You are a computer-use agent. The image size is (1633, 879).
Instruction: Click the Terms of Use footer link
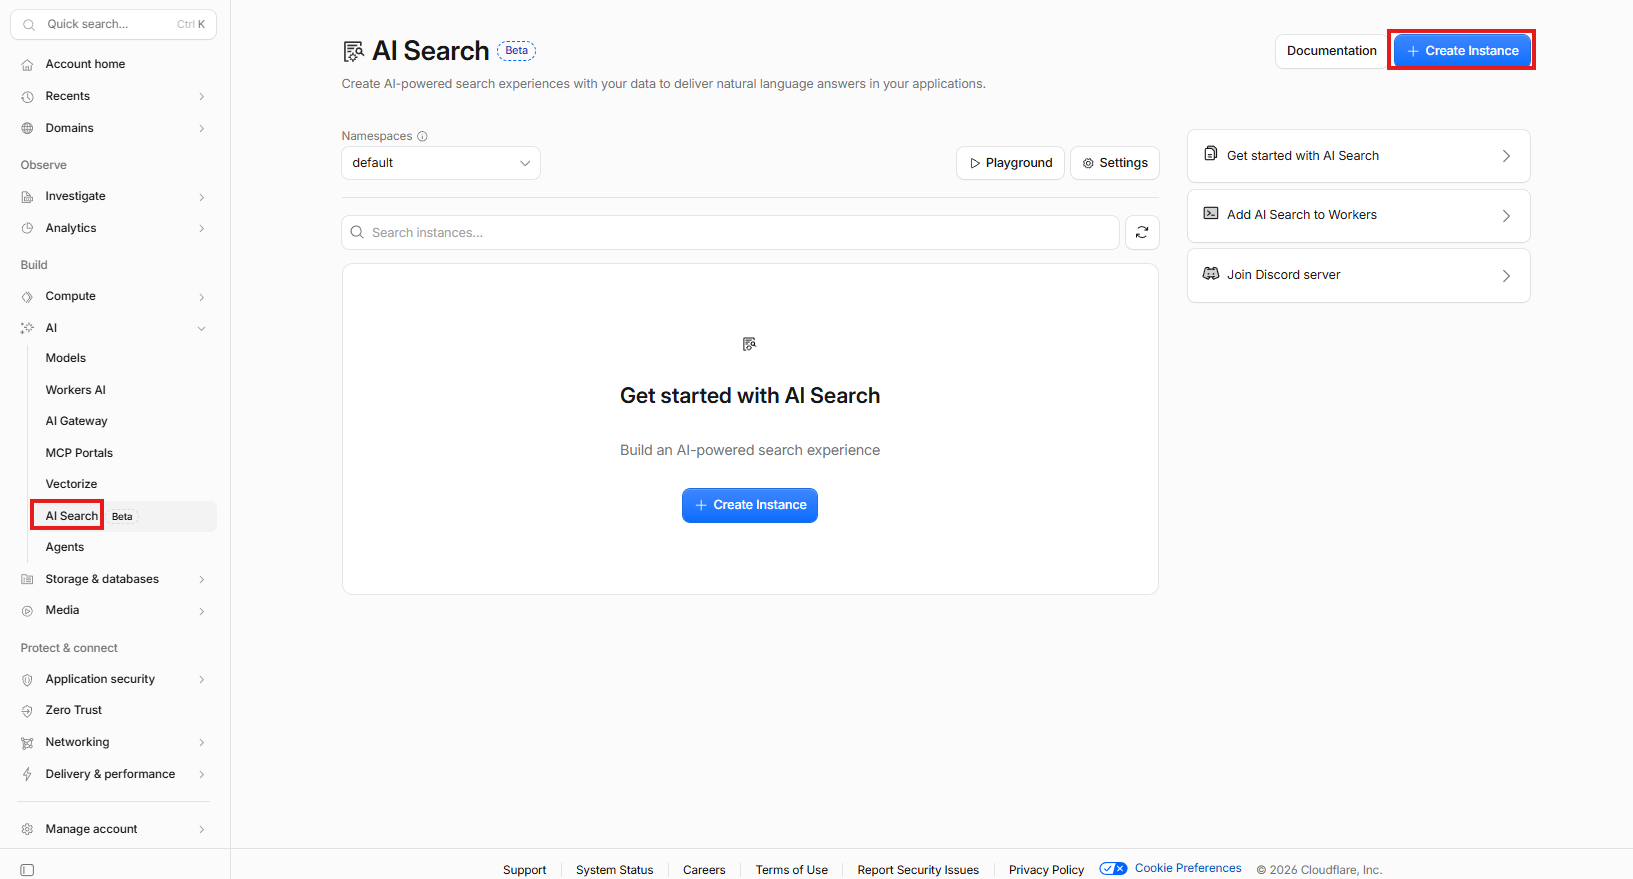point(791,870)
